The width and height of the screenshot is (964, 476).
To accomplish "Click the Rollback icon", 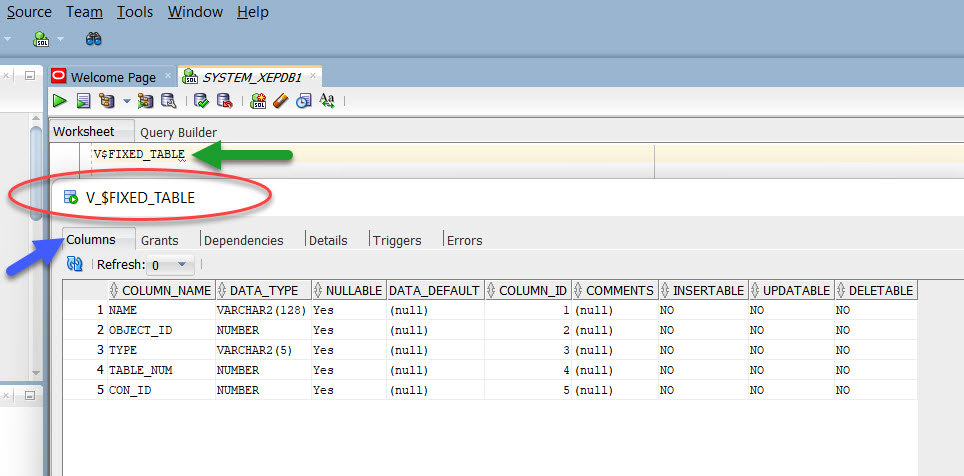I will point(225,101).
